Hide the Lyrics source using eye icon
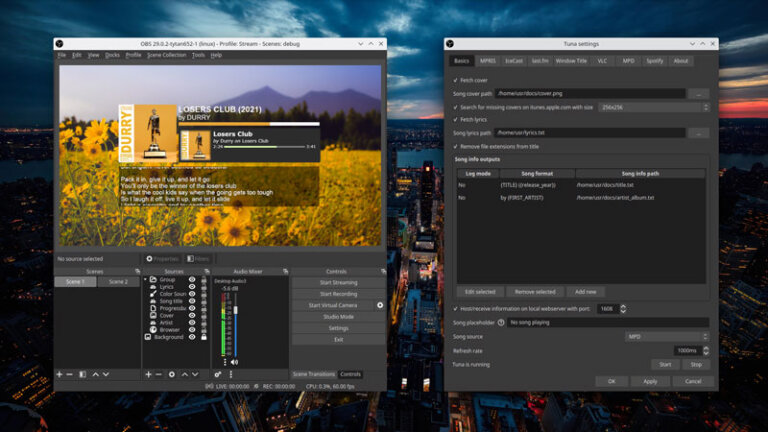This screenshot has height=432, width=768. (x=192, y=286)
